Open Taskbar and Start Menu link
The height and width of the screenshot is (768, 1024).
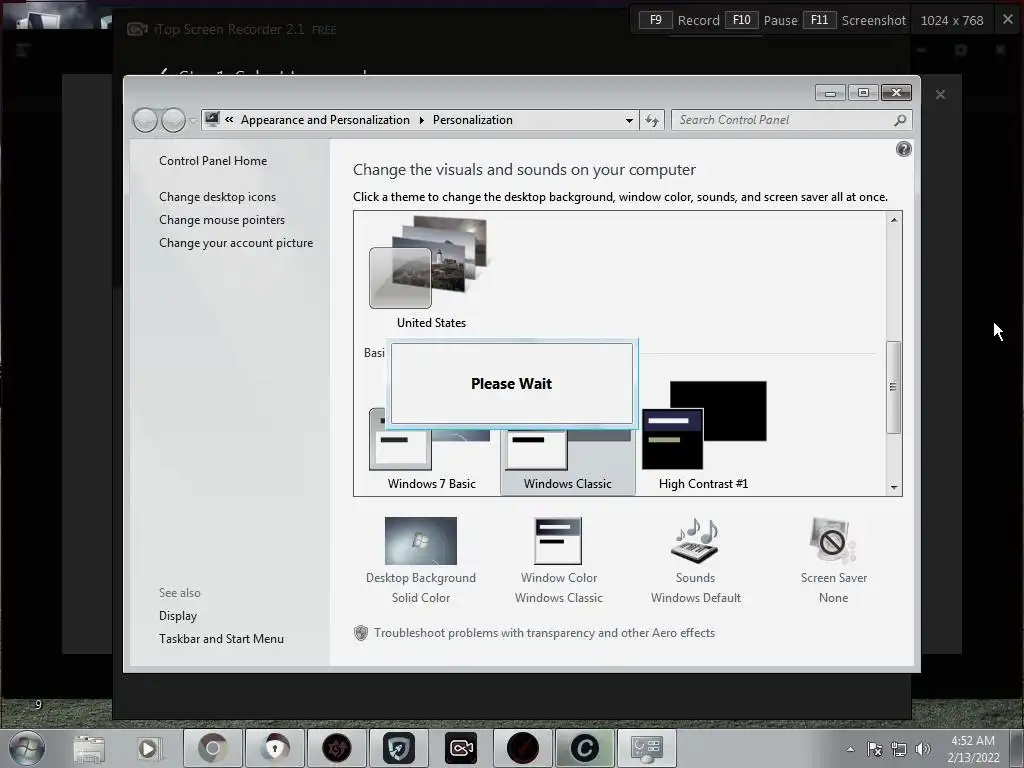pos(221,639)
